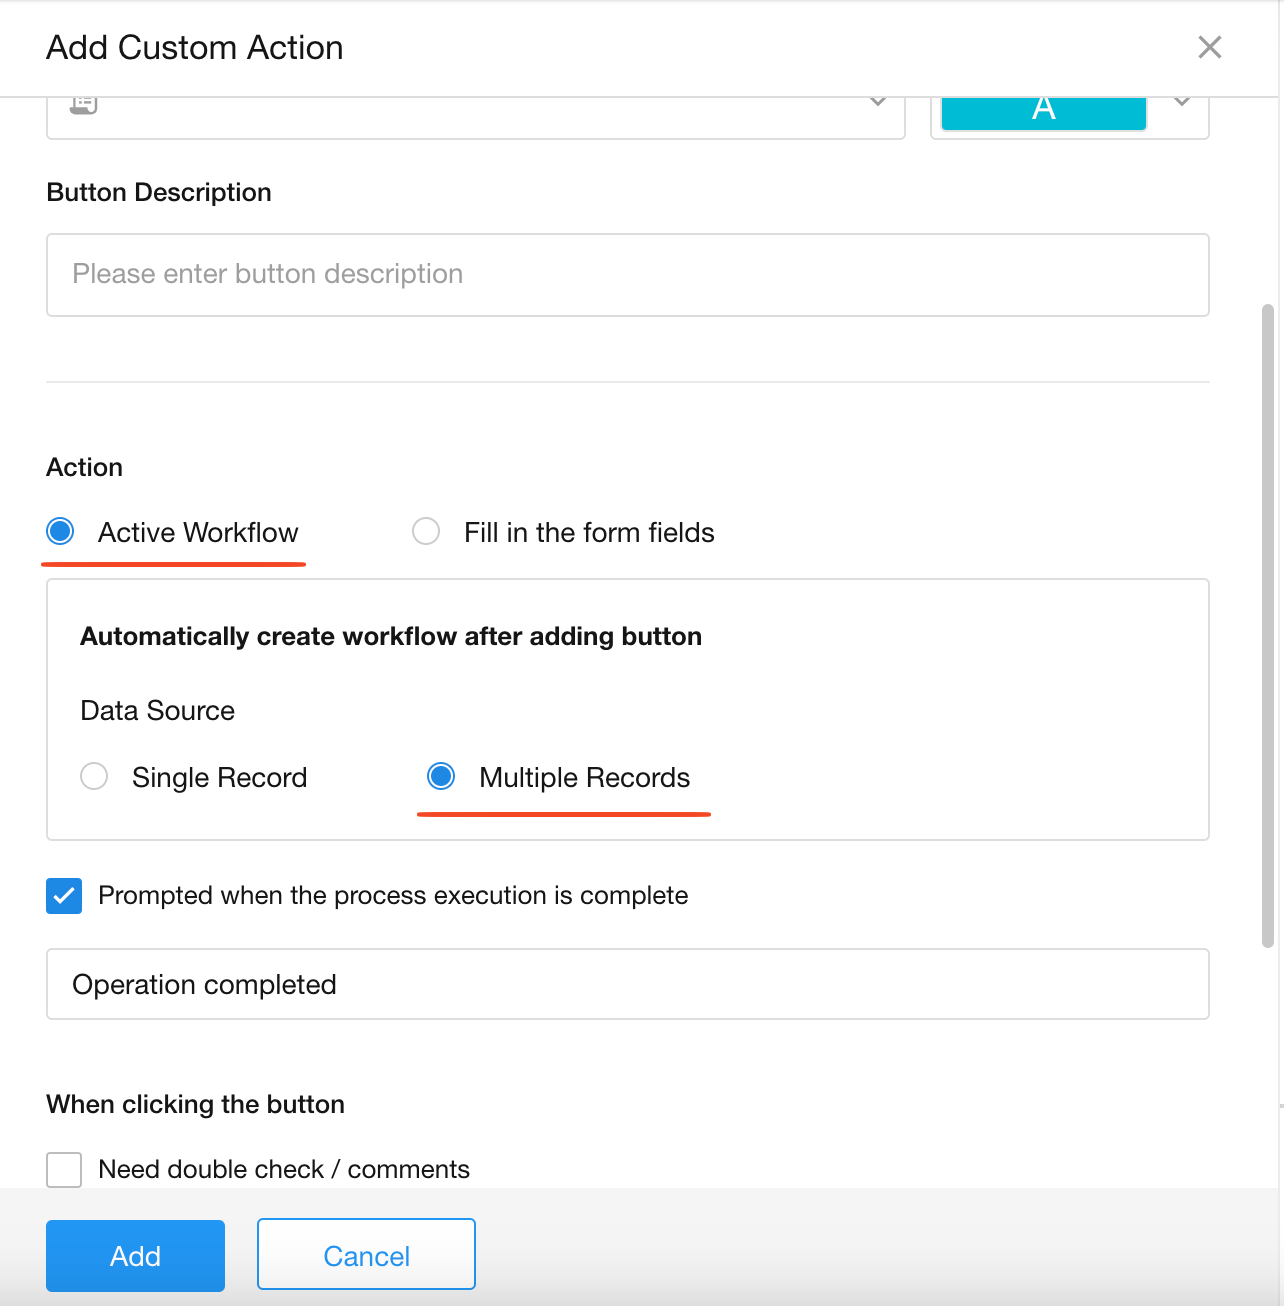Click the Data Source label
The height and width of the screenshot is (1306, 1284).
point(157,711)
